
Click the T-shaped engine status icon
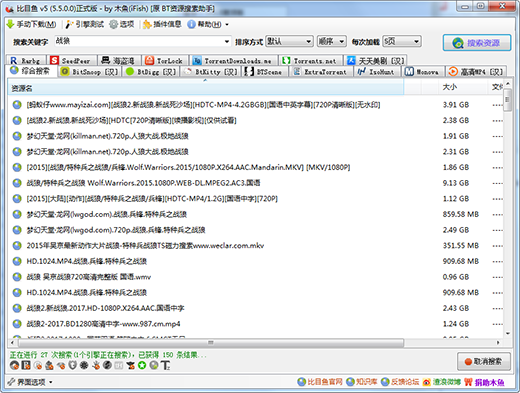165,365
